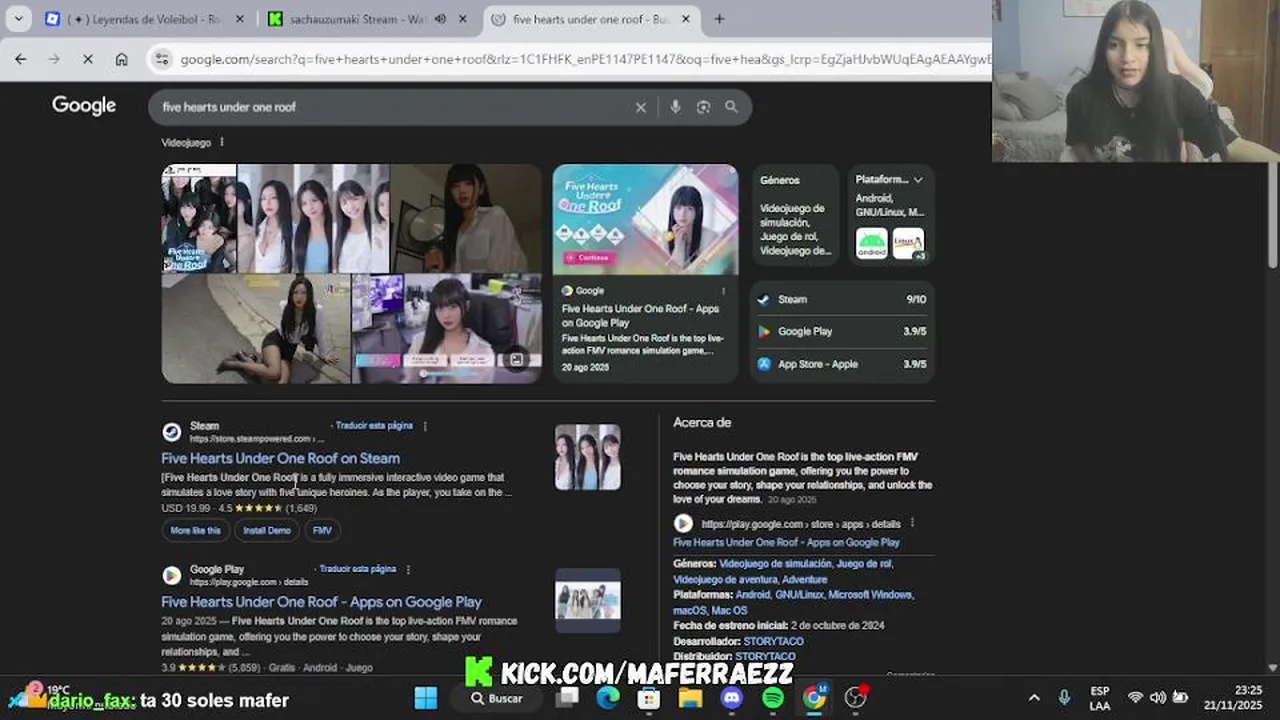Screen dimensions: 1280x720
Task: Open the Acerca de Google Play source link
Action: pos(787,542)
